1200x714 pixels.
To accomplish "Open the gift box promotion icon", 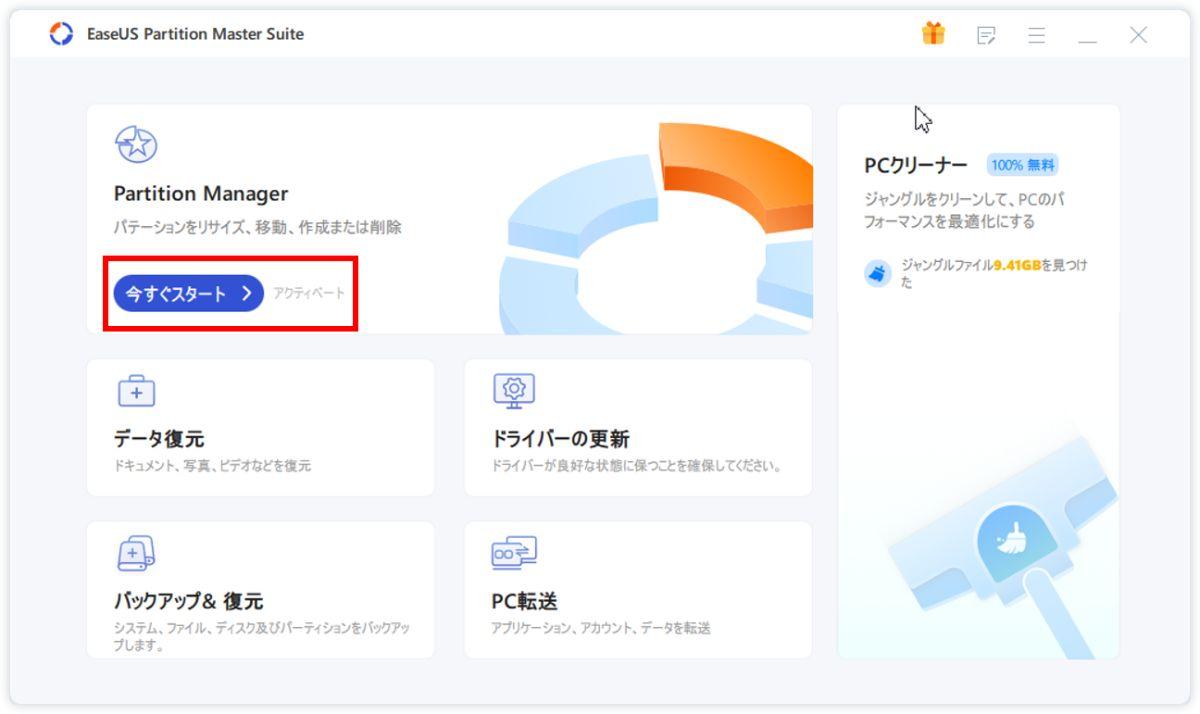I will 933,34.
